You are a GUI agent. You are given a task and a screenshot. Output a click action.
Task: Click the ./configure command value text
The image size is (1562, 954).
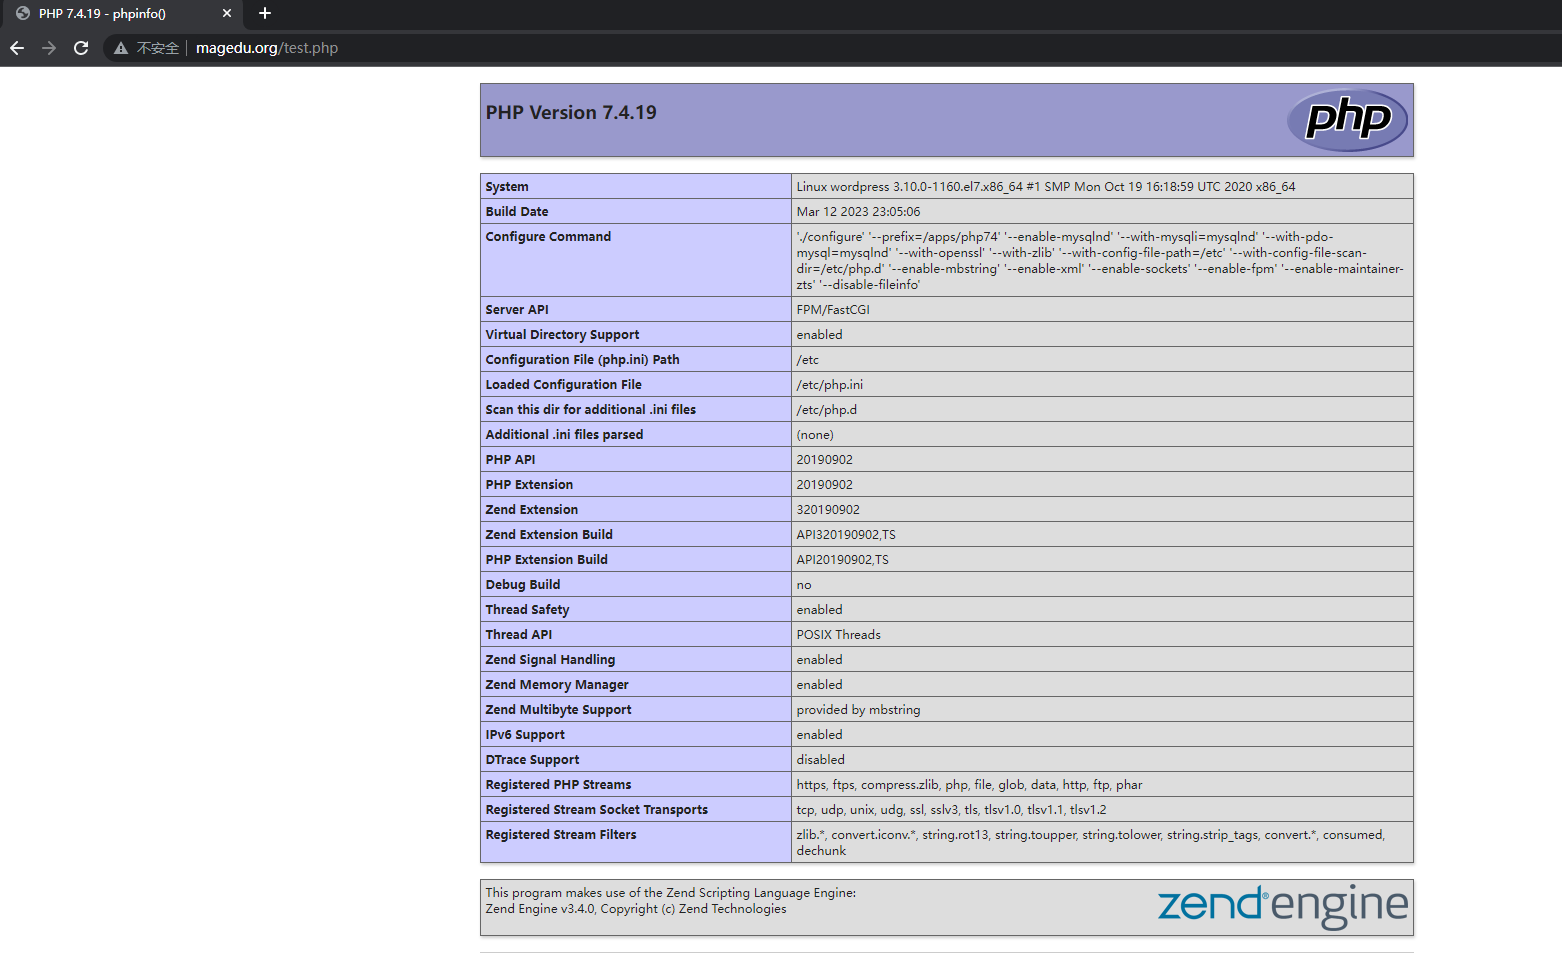pos(1100,261)
